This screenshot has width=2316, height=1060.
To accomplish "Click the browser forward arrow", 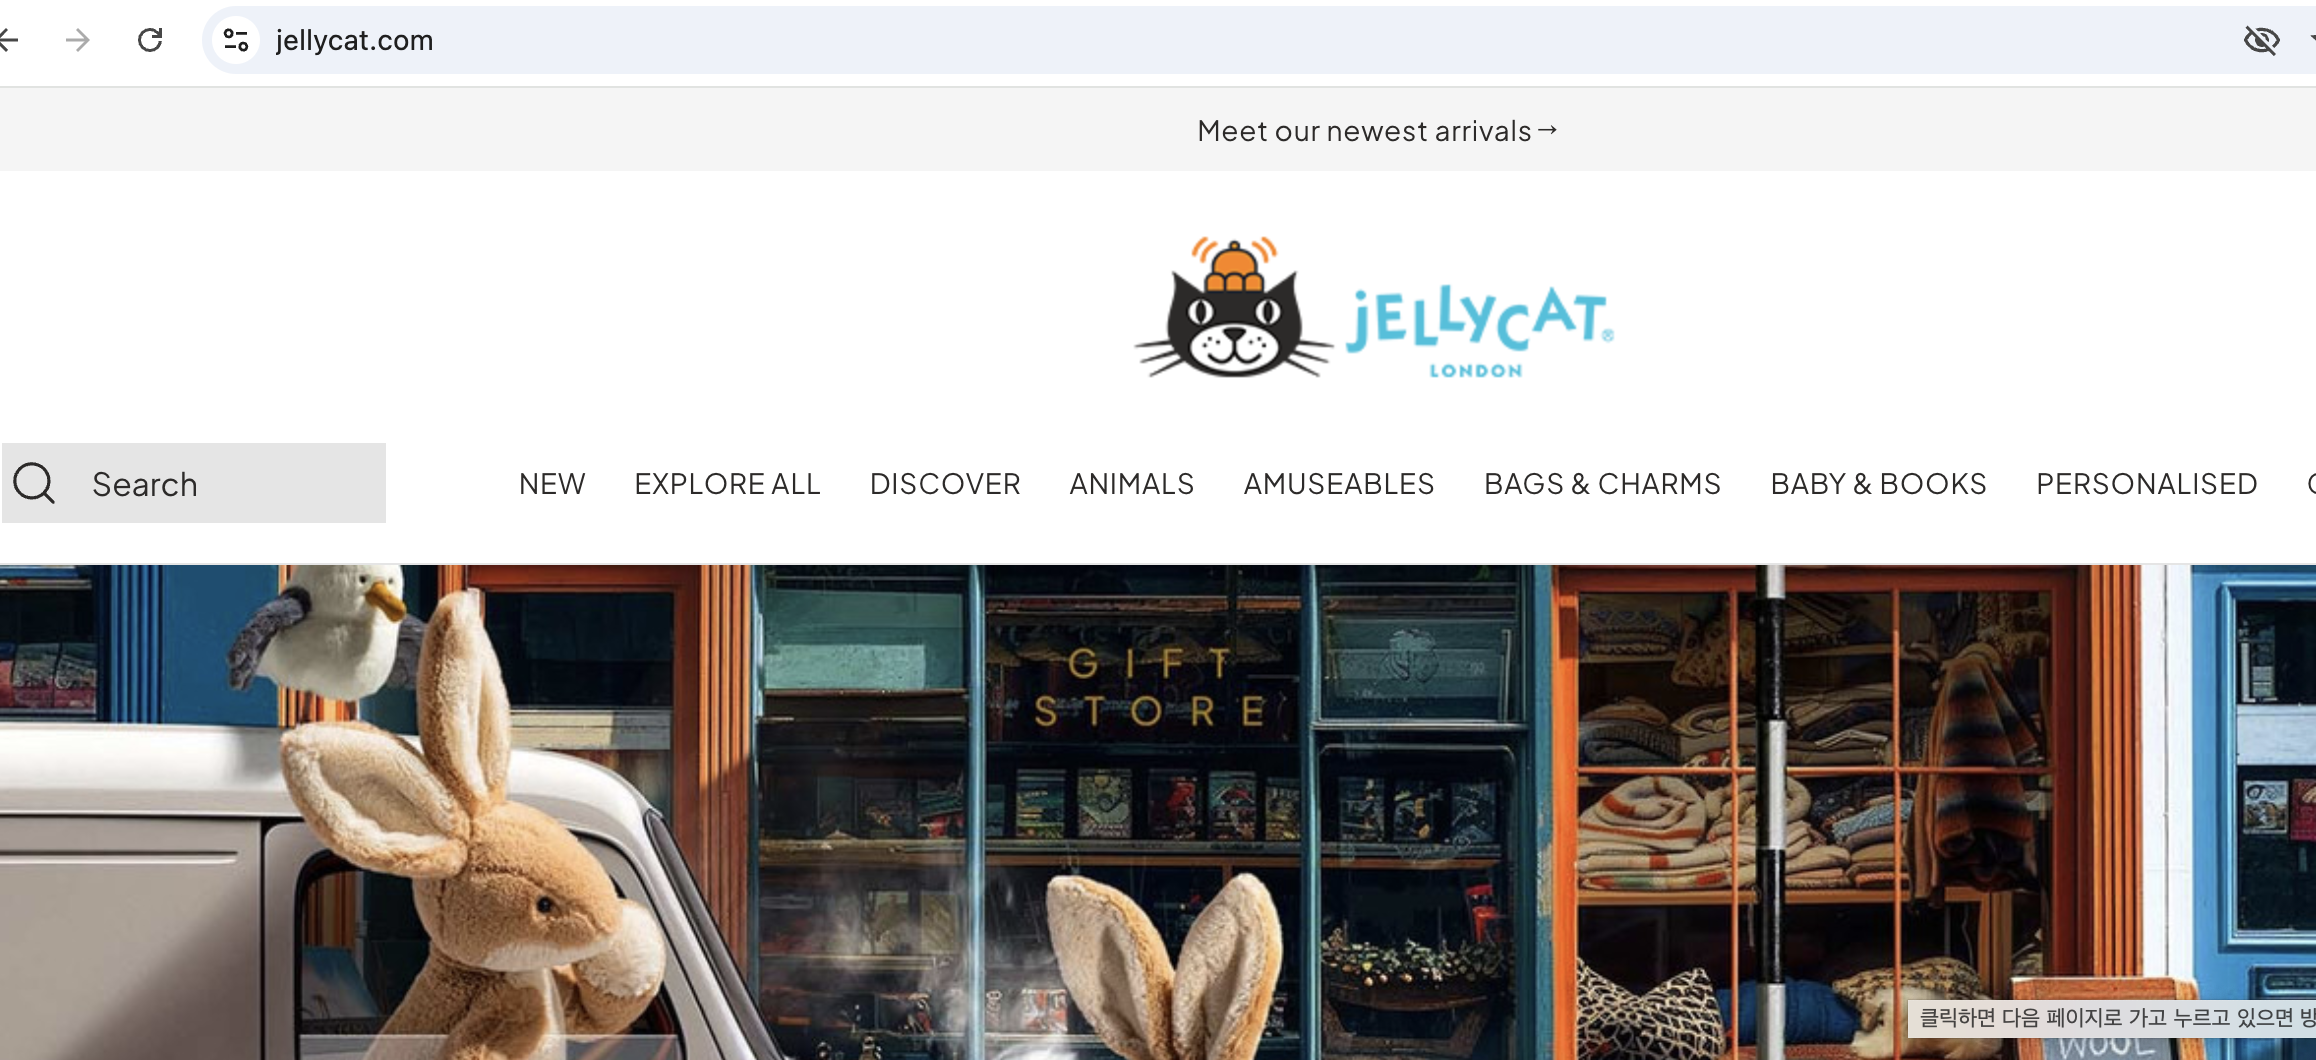I will coord(78,40).
